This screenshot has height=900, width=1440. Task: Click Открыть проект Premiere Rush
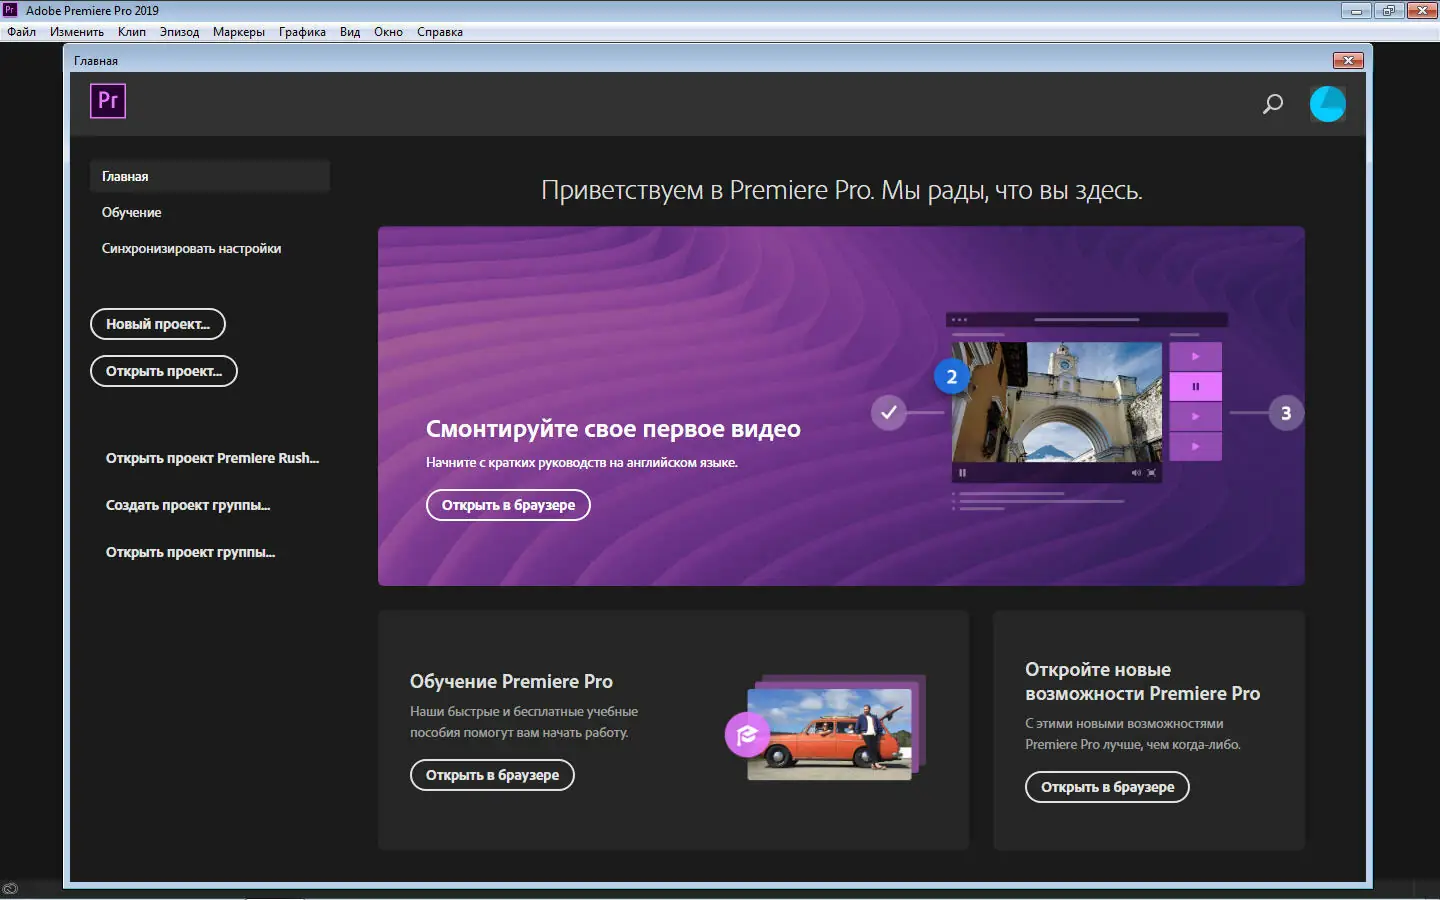pos(212,457)
